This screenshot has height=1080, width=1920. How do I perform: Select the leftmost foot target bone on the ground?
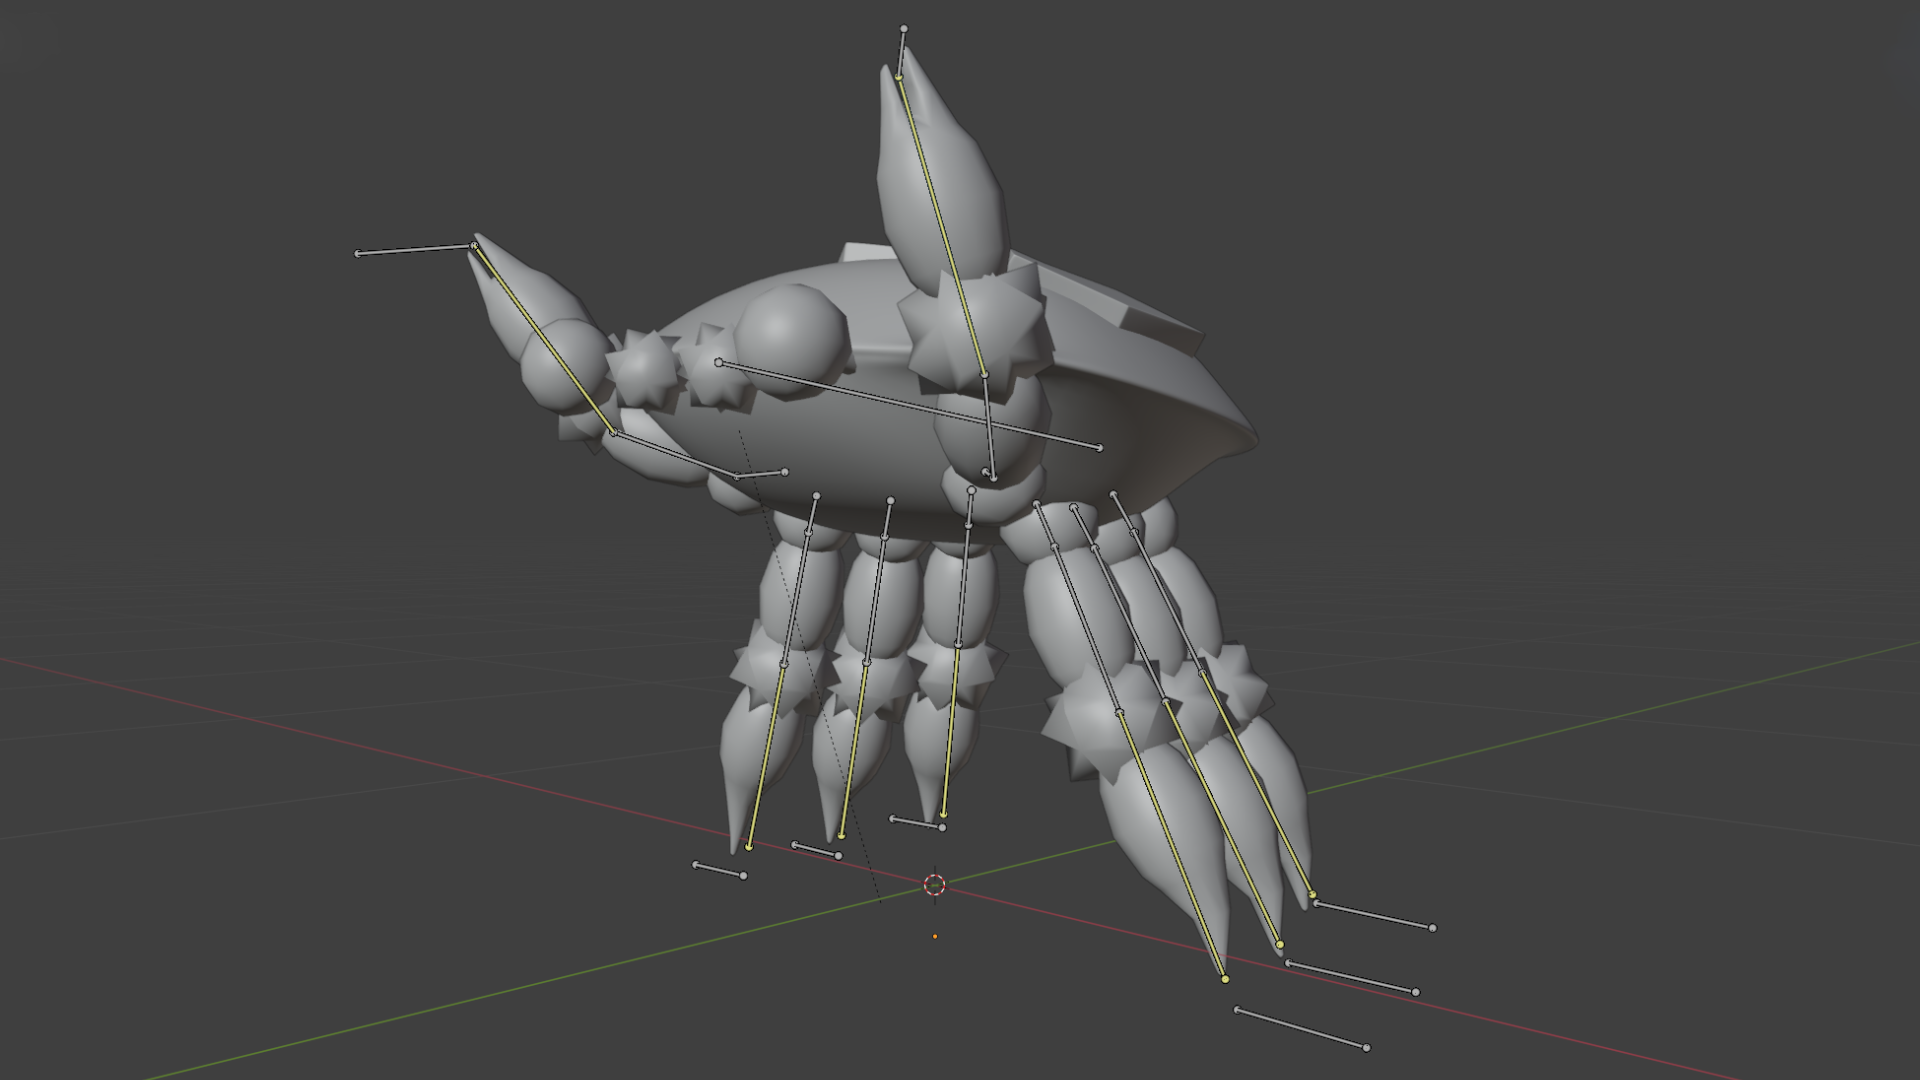pyautogui.click(x=719, y=870)
